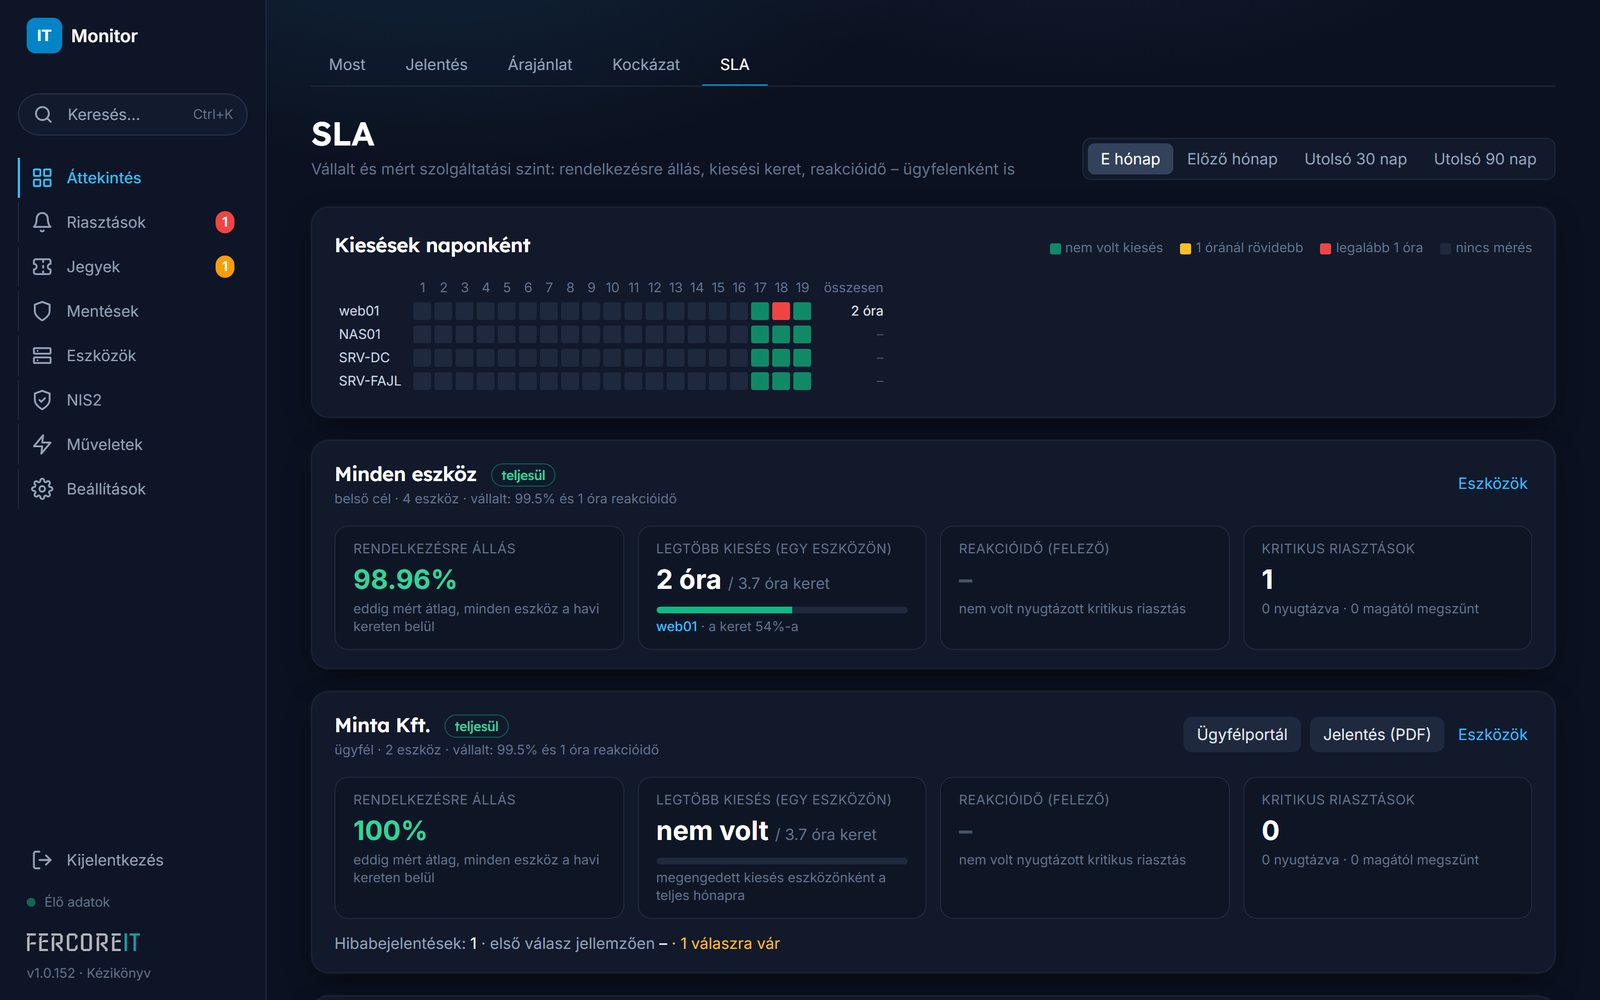Click the red Riasztások badge
Screen dimensions: 1600x1000
225,222
